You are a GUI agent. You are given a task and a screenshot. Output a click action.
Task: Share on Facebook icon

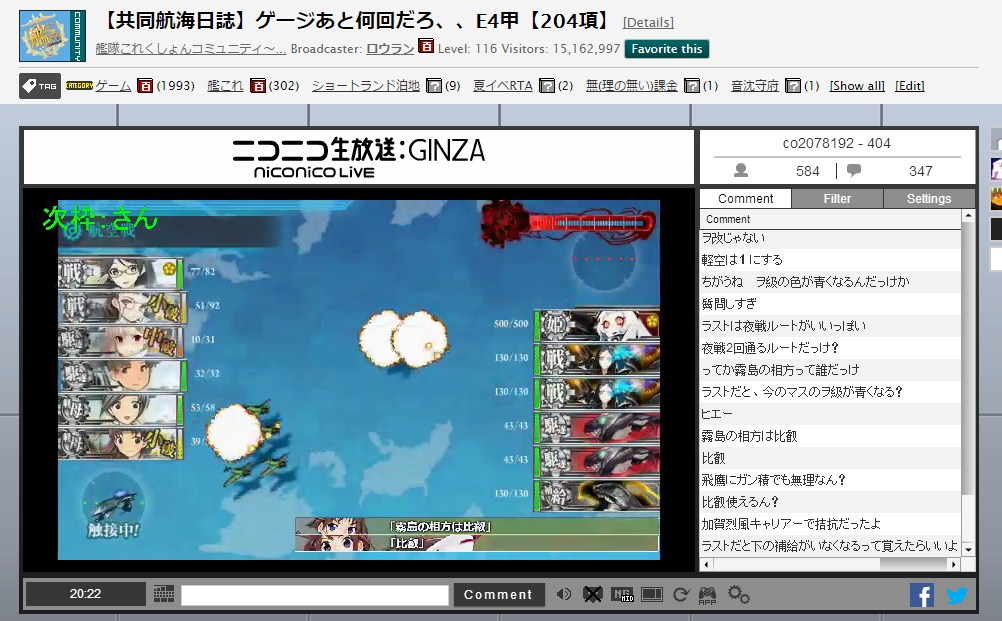[x=922, y=595]
